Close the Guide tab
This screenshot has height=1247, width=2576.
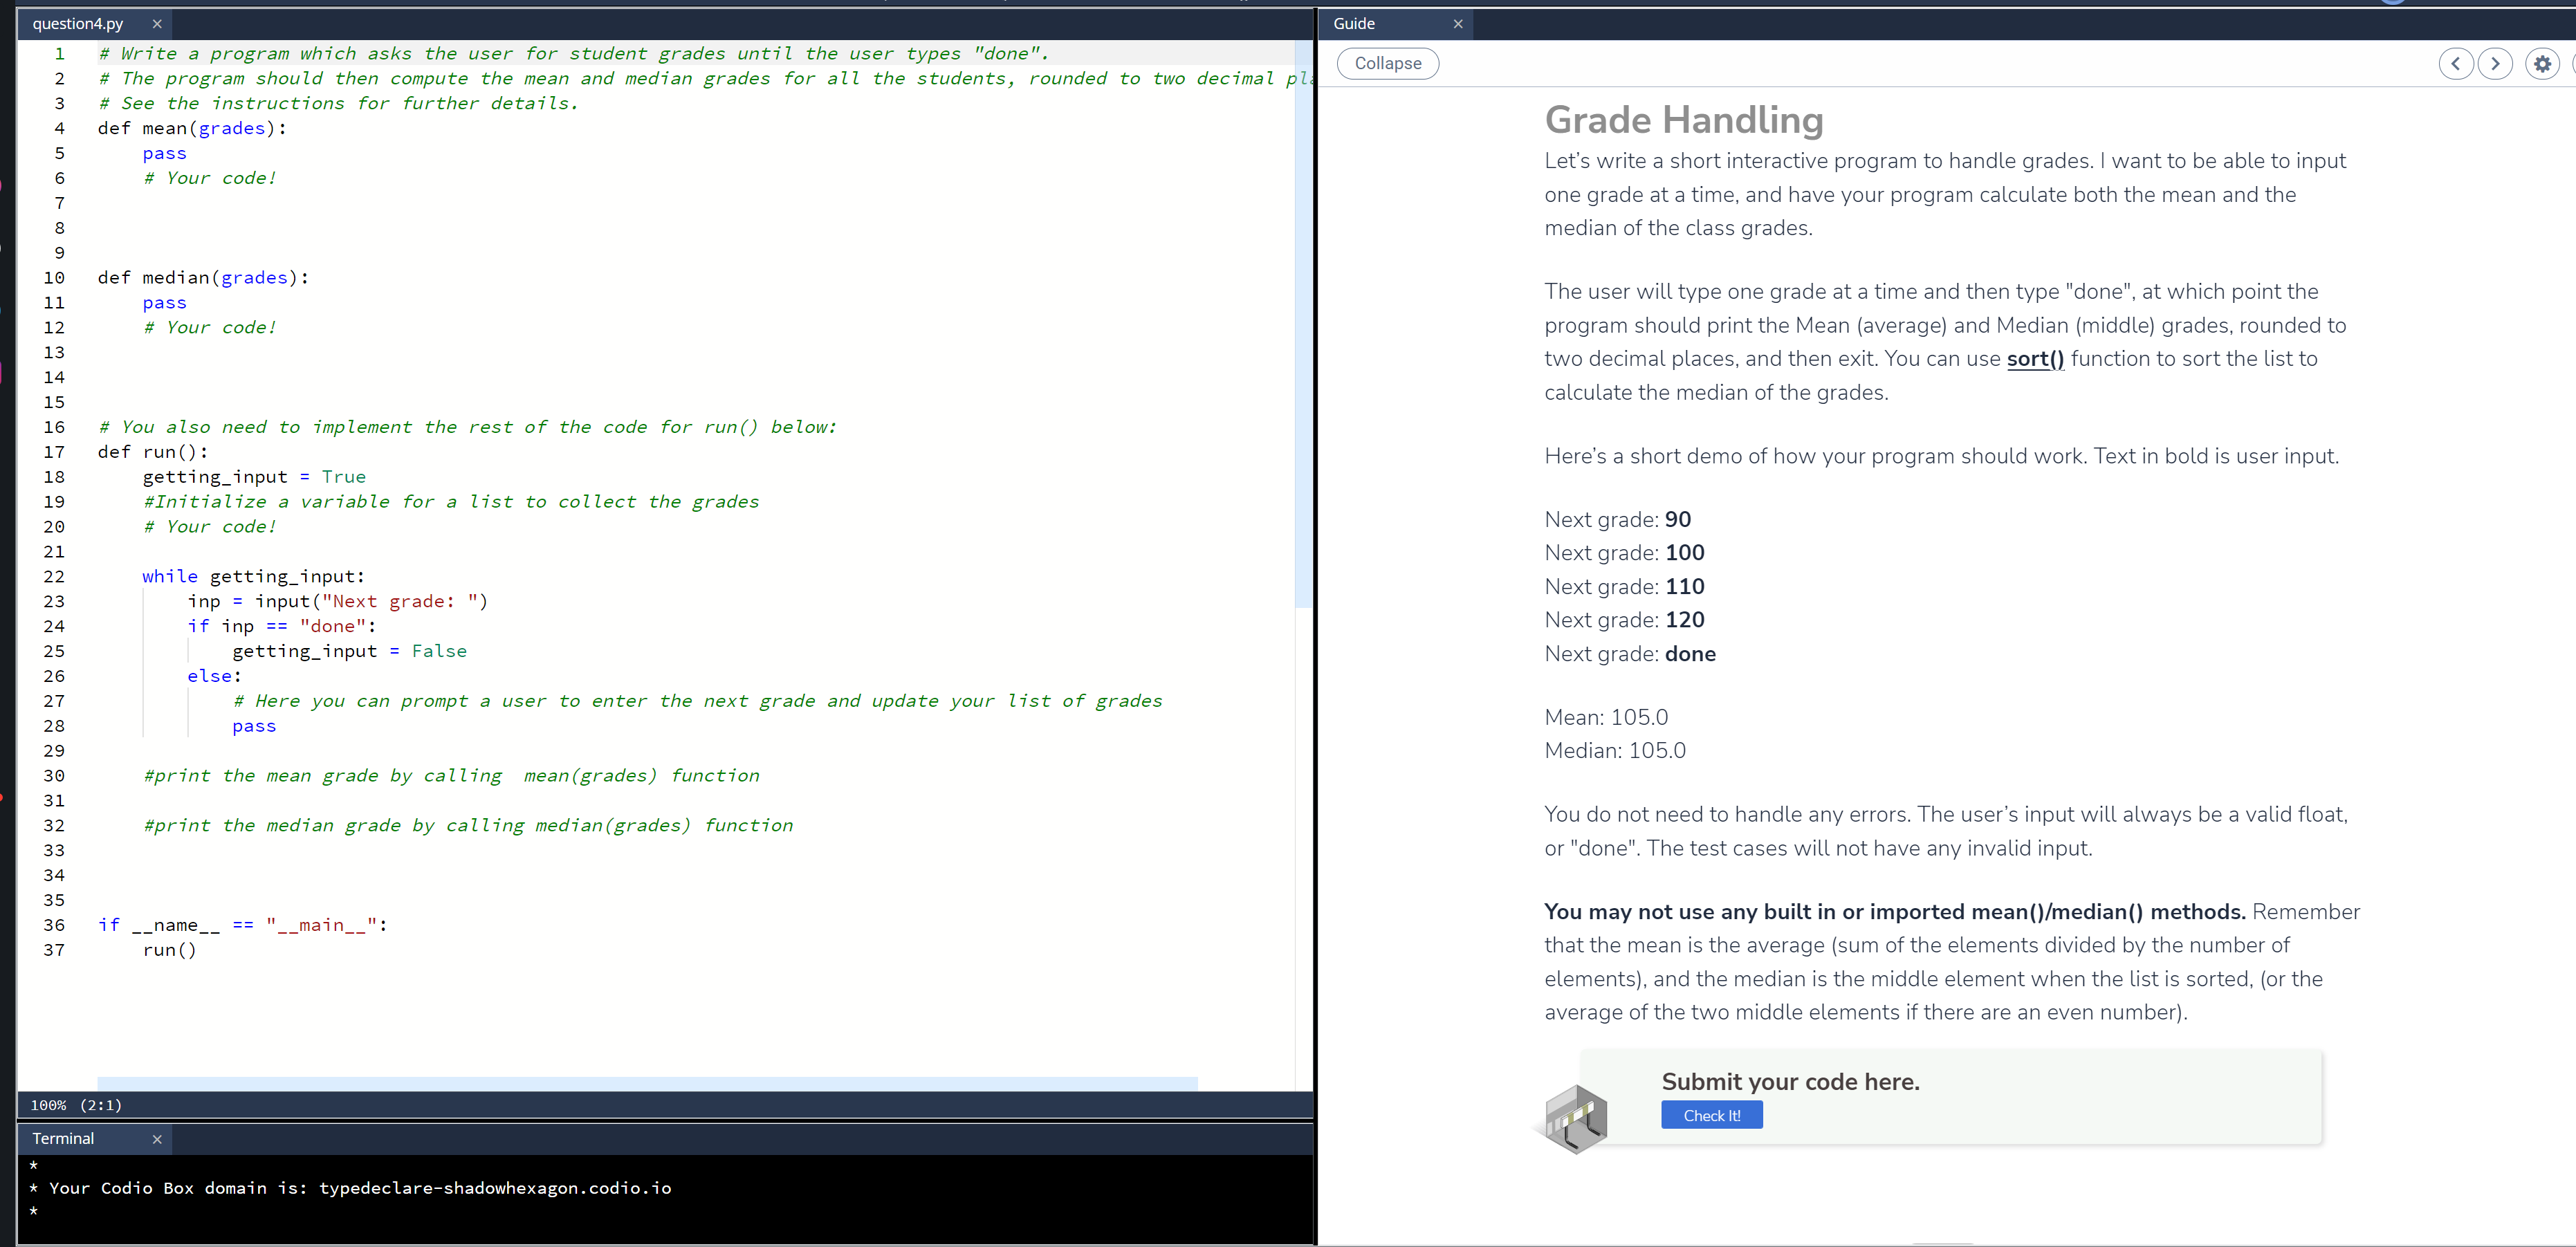(x=1458, y=24)
